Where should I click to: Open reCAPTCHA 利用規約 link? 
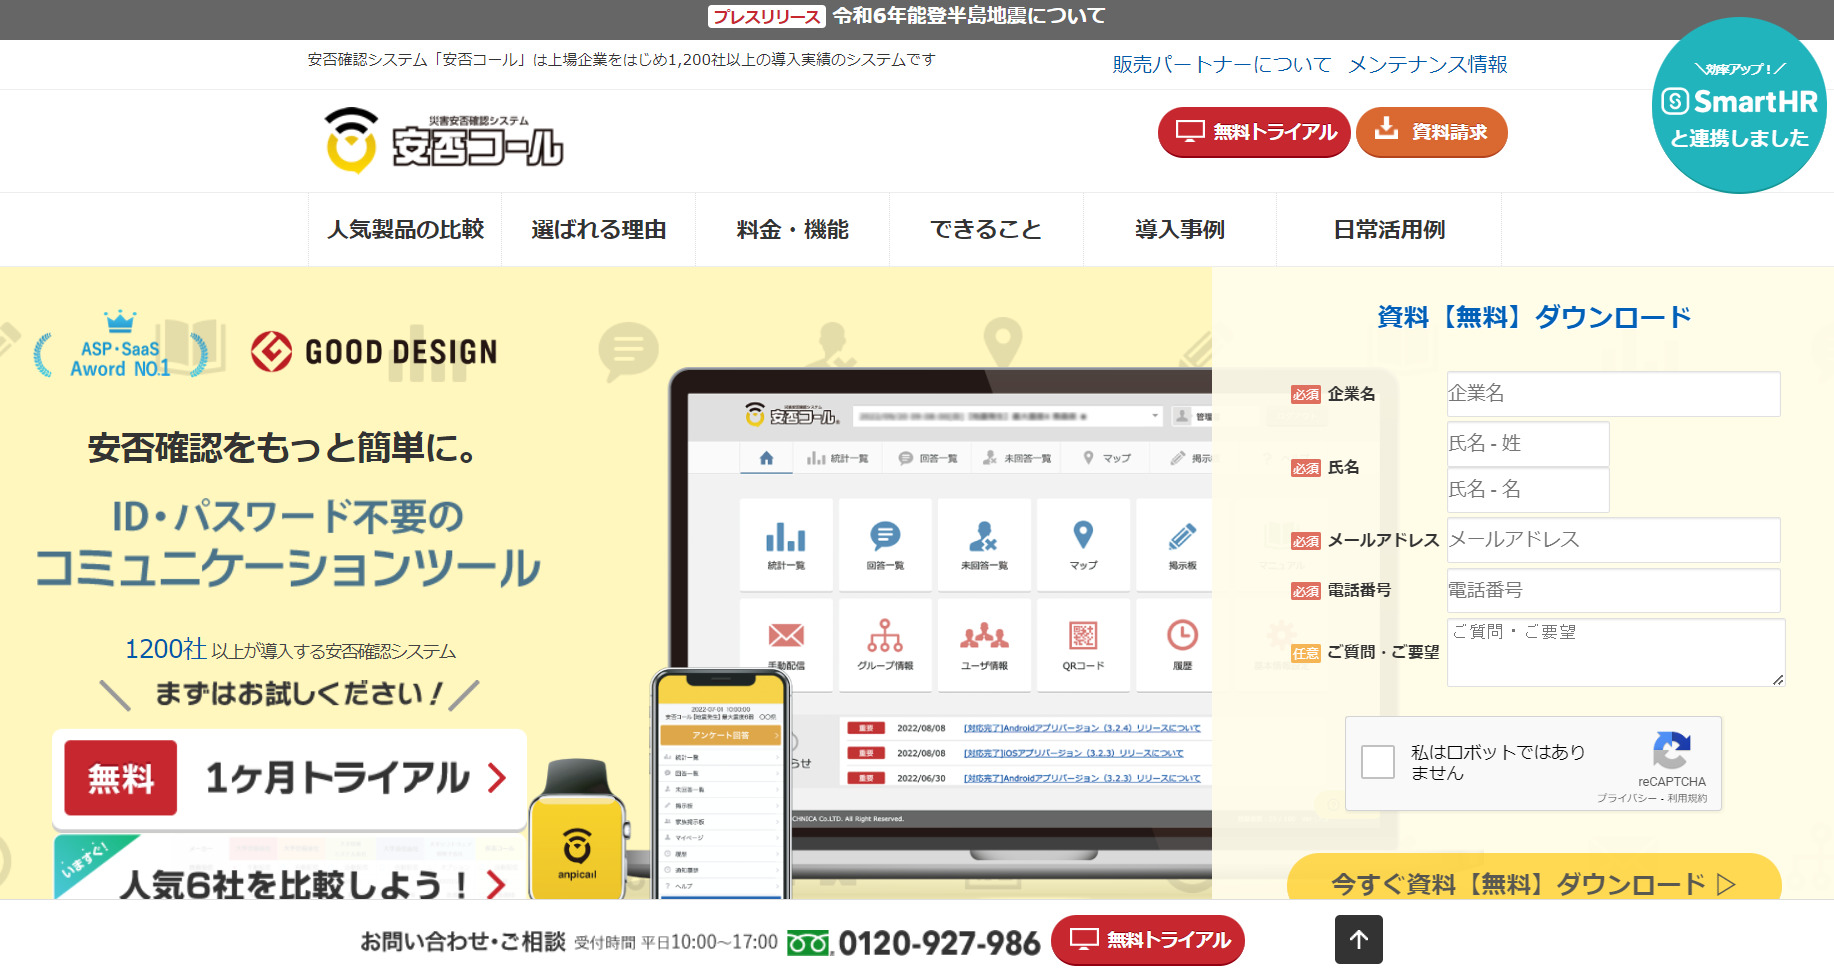1687,798
